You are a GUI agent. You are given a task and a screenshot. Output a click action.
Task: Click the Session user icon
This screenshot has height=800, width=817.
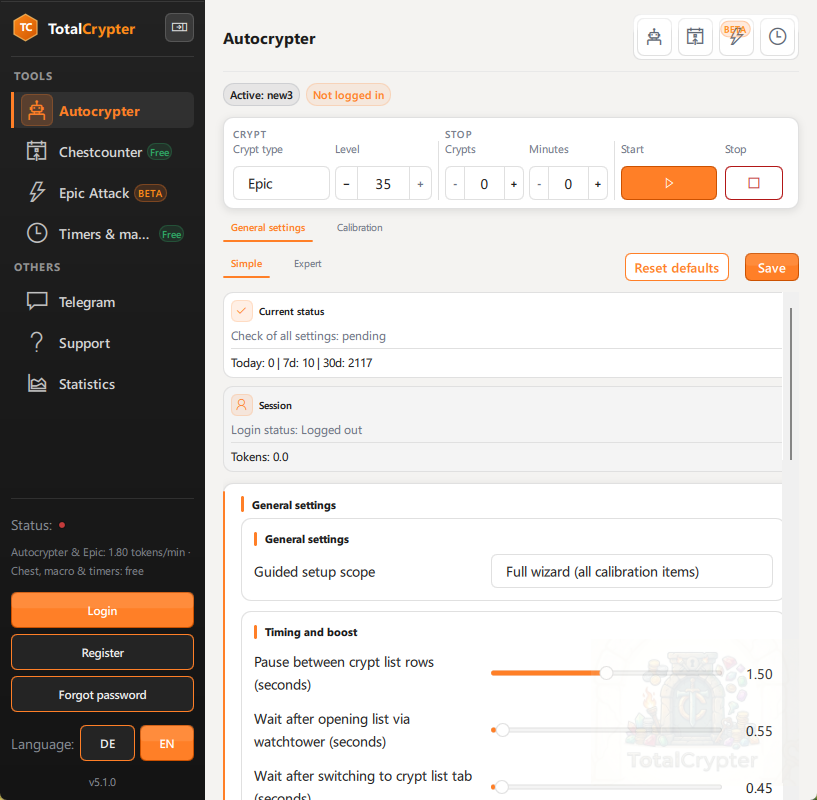click(x=242, y=405)
